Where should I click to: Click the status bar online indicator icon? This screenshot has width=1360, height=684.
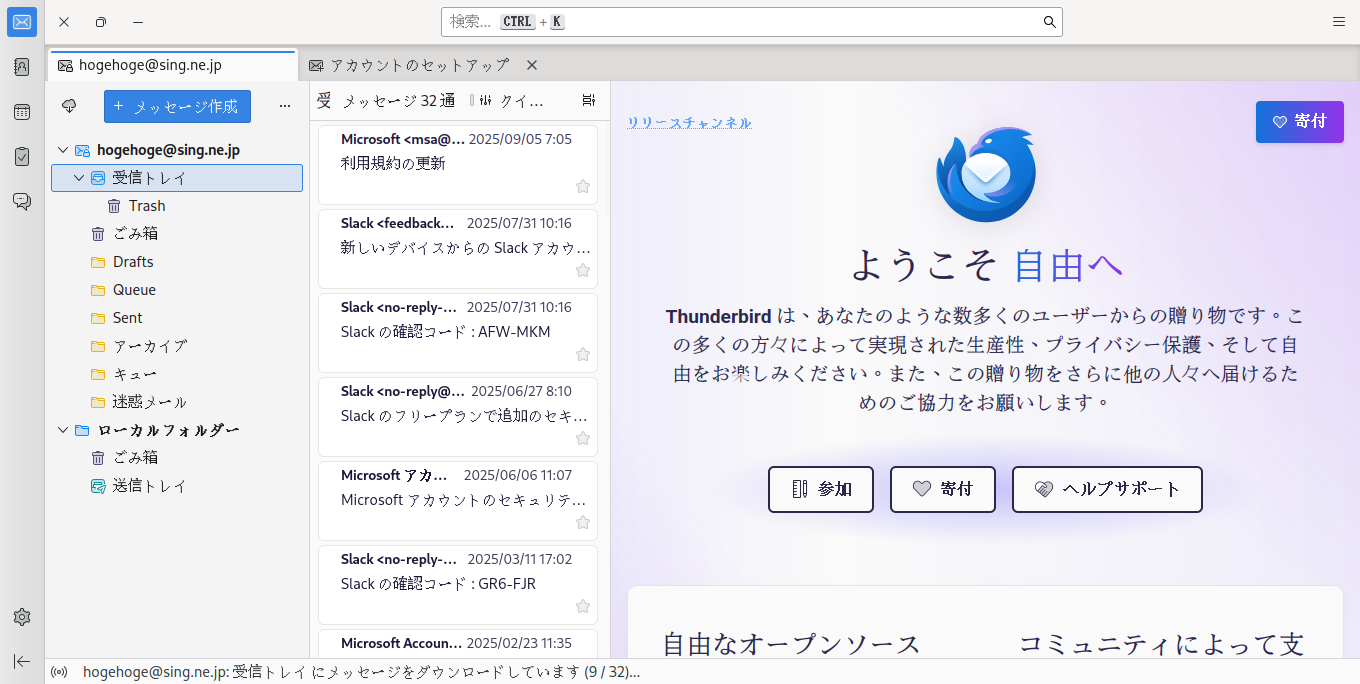coord(59,672)
